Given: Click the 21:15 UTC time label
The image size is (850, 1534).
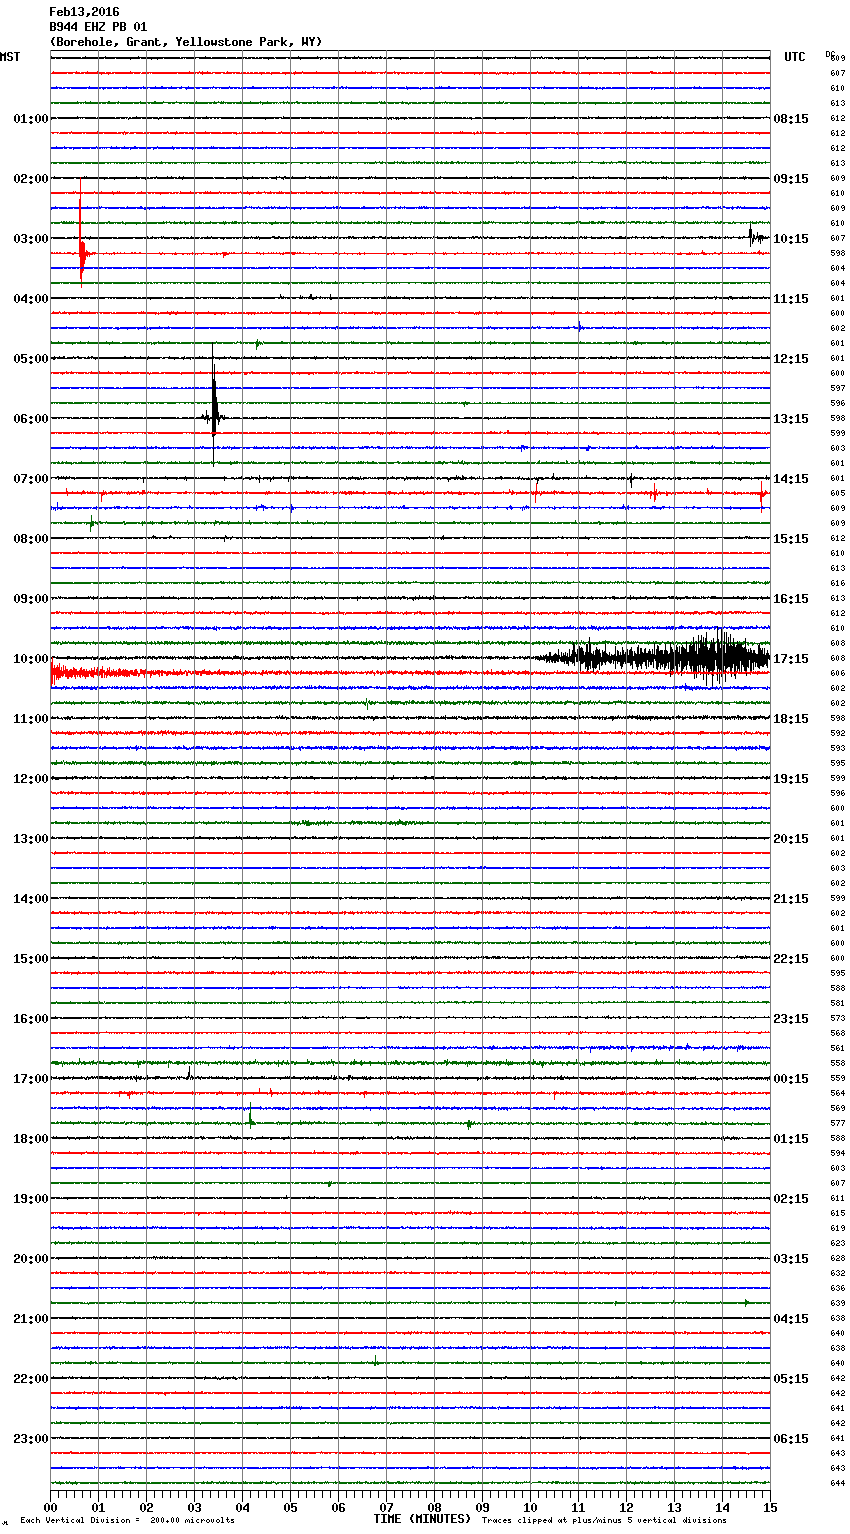Looking at the screenshot, I should coord(791,899).
